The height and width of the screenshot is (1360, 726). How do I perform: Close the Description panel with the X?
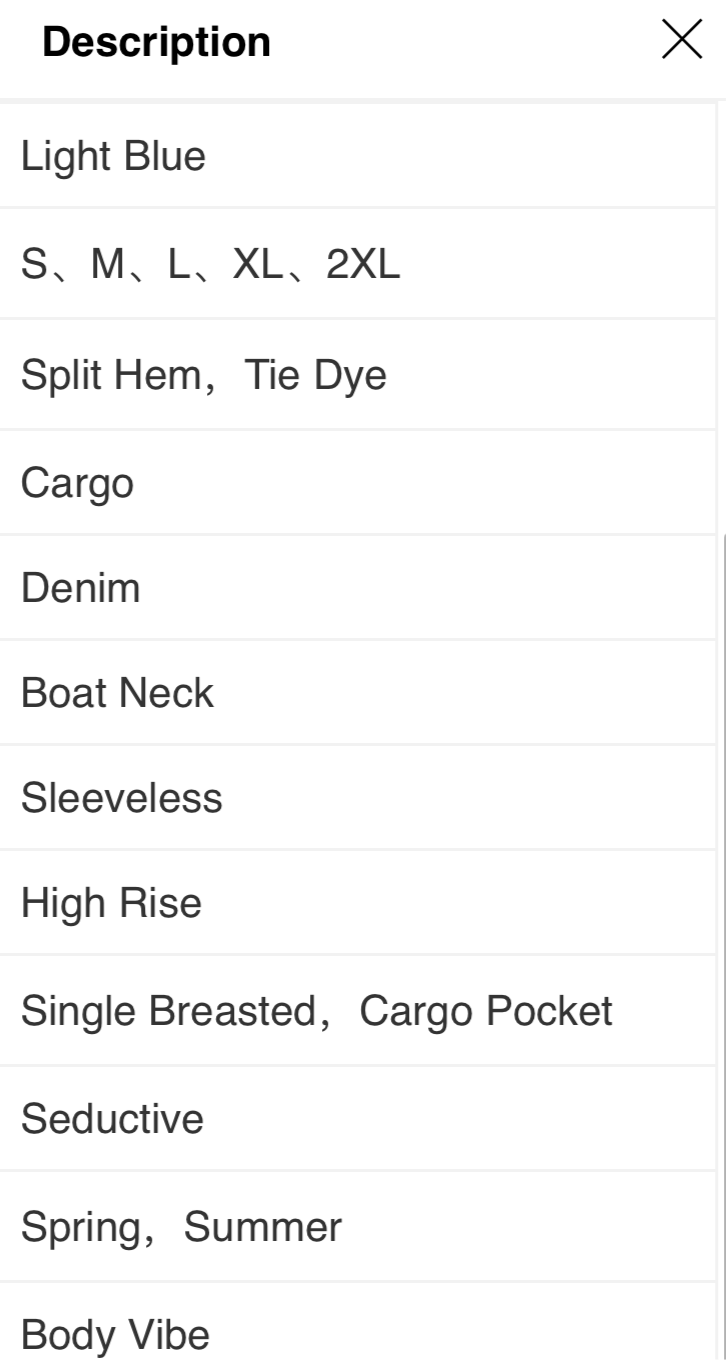[681, 42]
